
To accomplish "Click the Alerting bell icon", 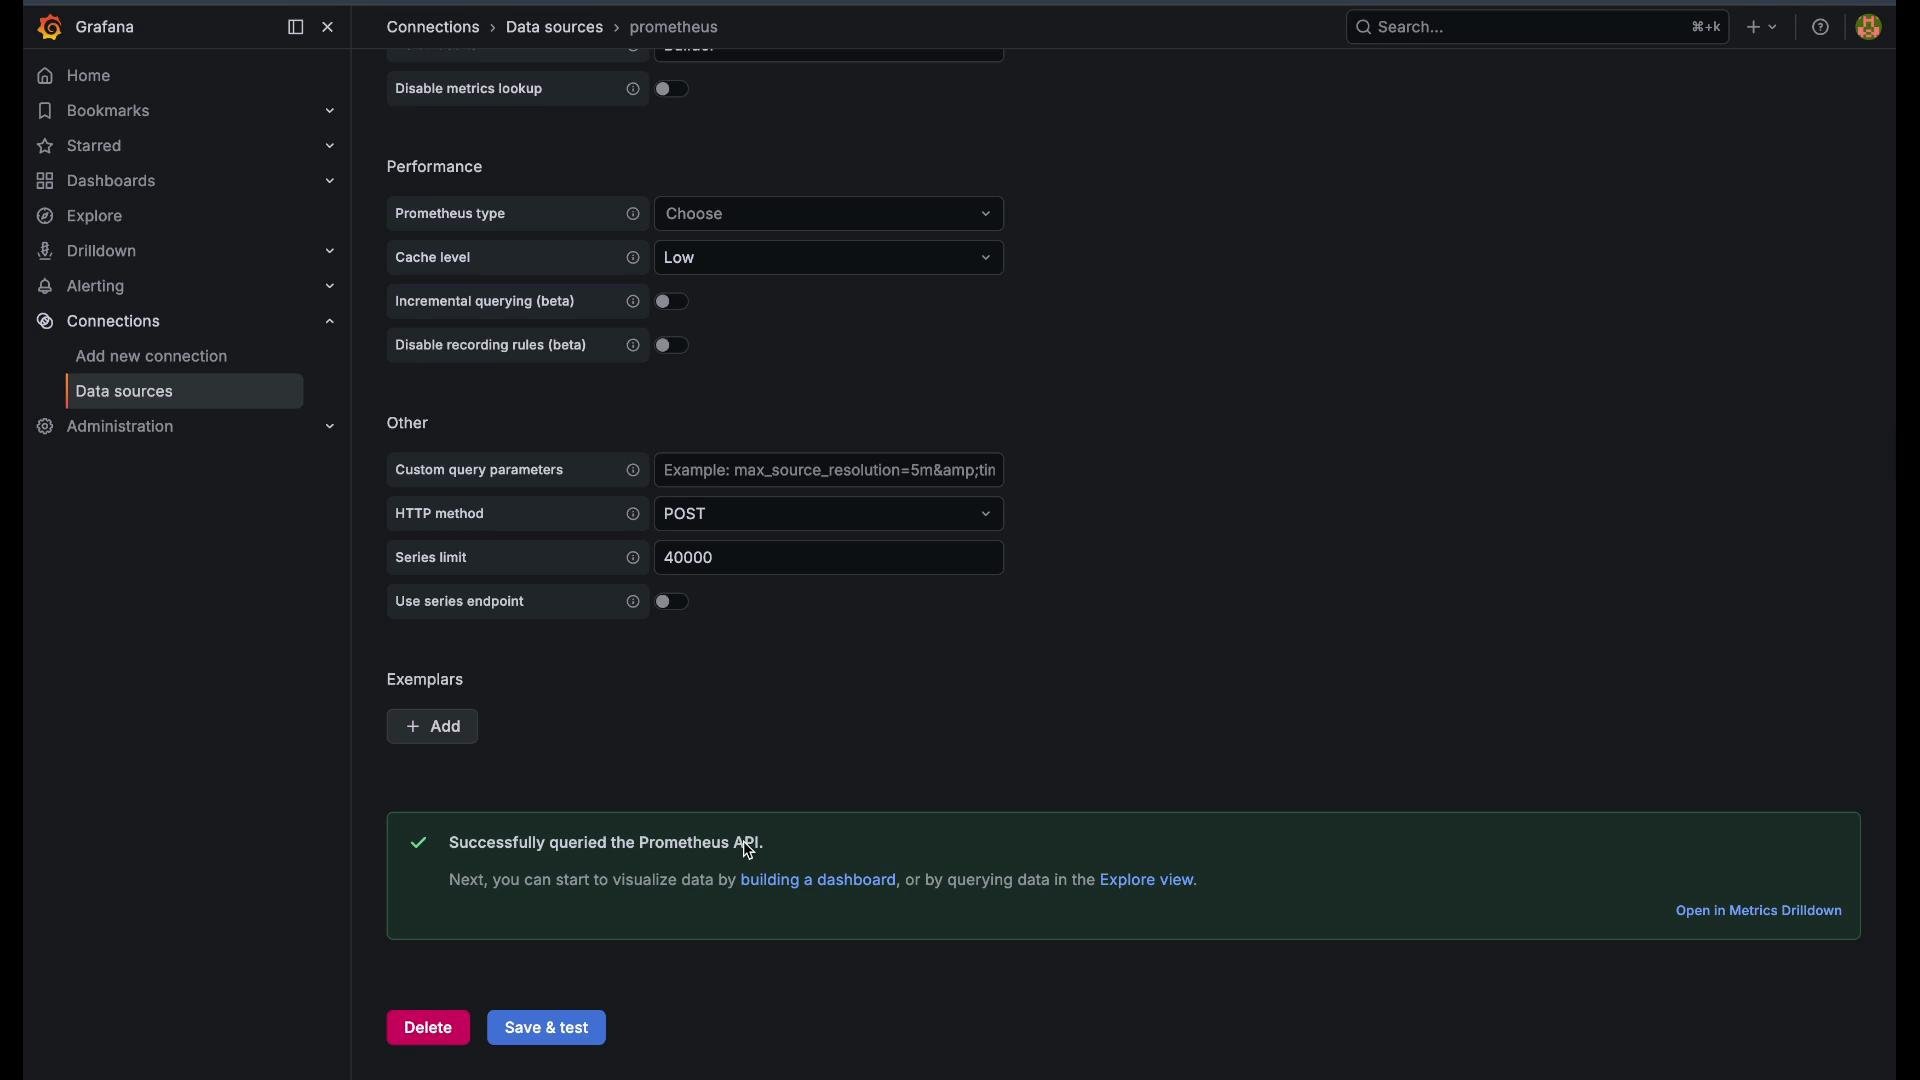I will pos(45,288).
